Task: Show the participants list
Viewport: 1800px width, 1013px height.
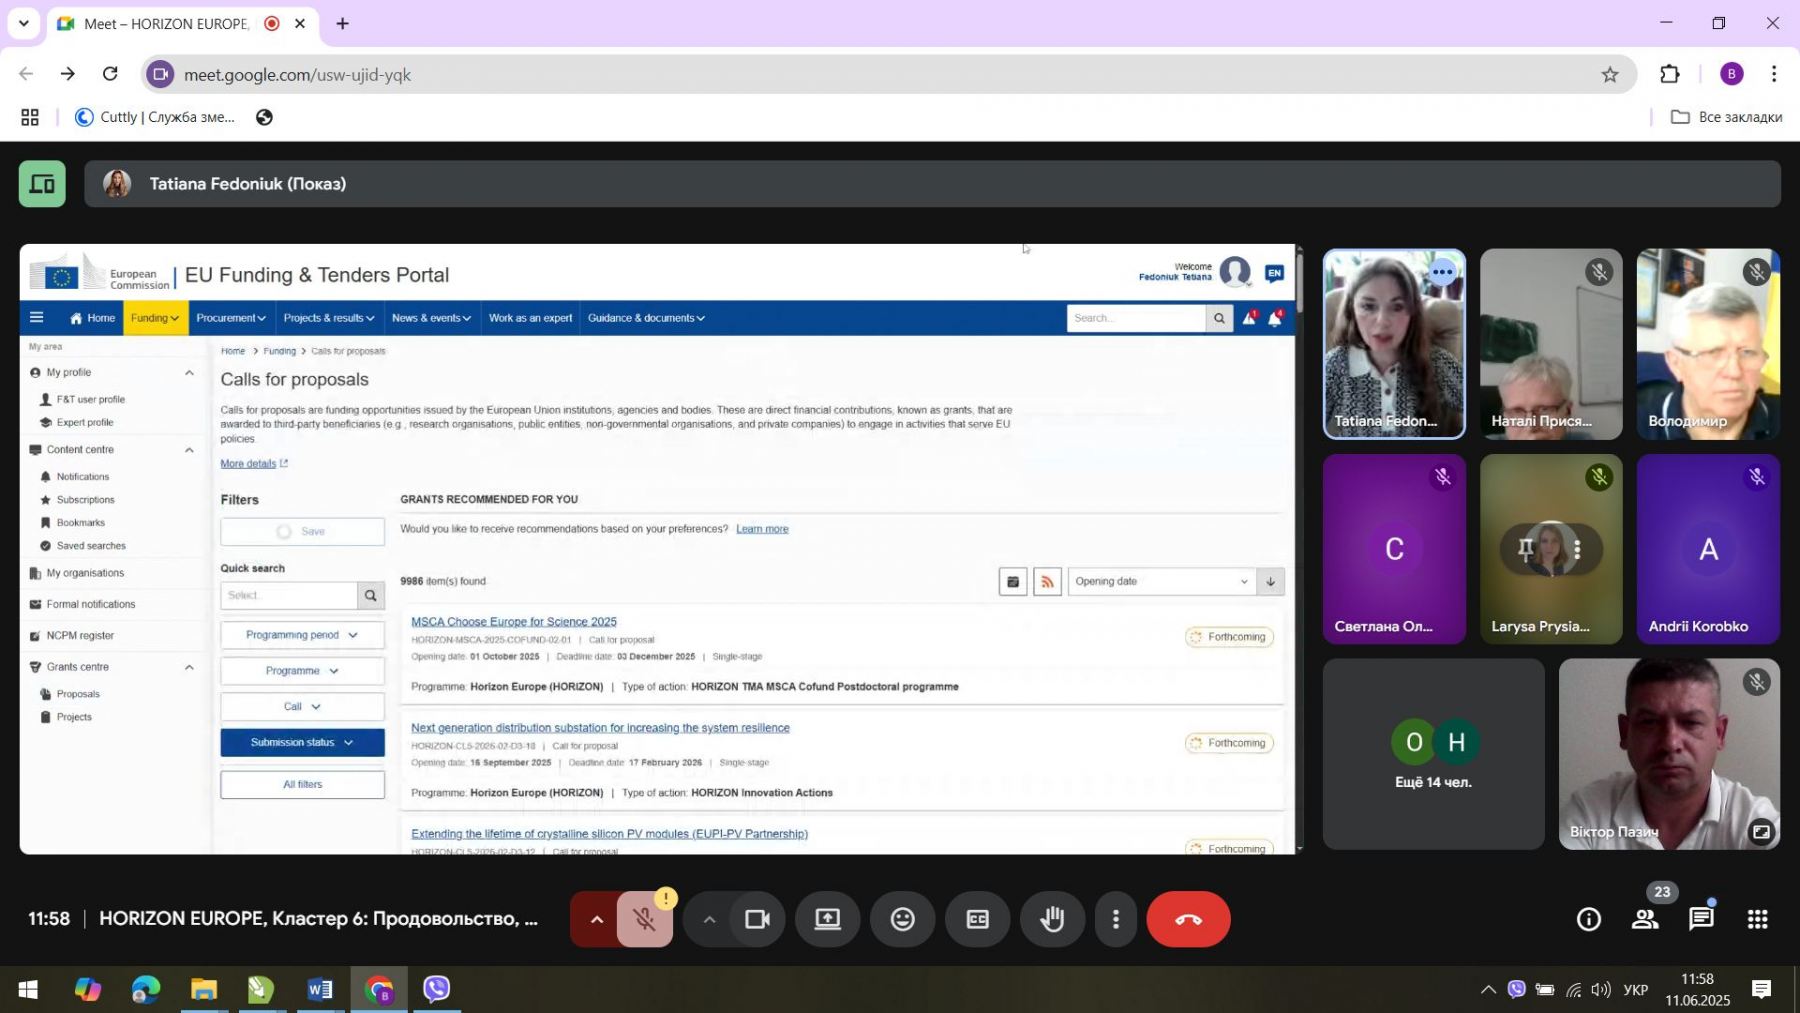Action: pos(1645,920)
